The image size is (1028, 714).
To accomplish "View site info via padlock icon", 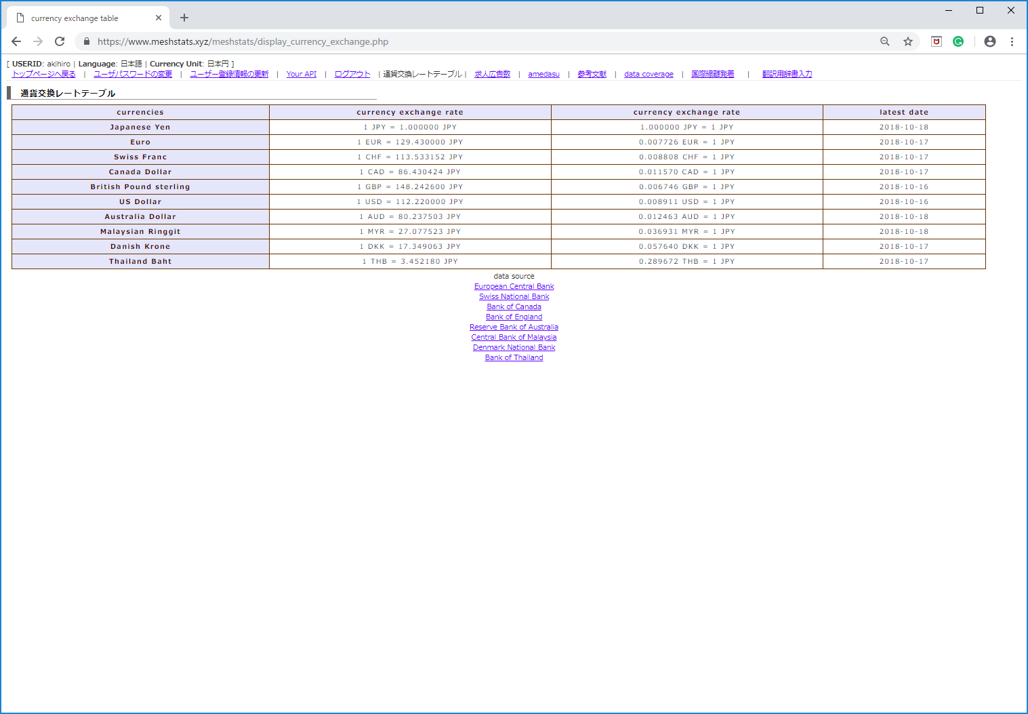I will click(86, 42).
